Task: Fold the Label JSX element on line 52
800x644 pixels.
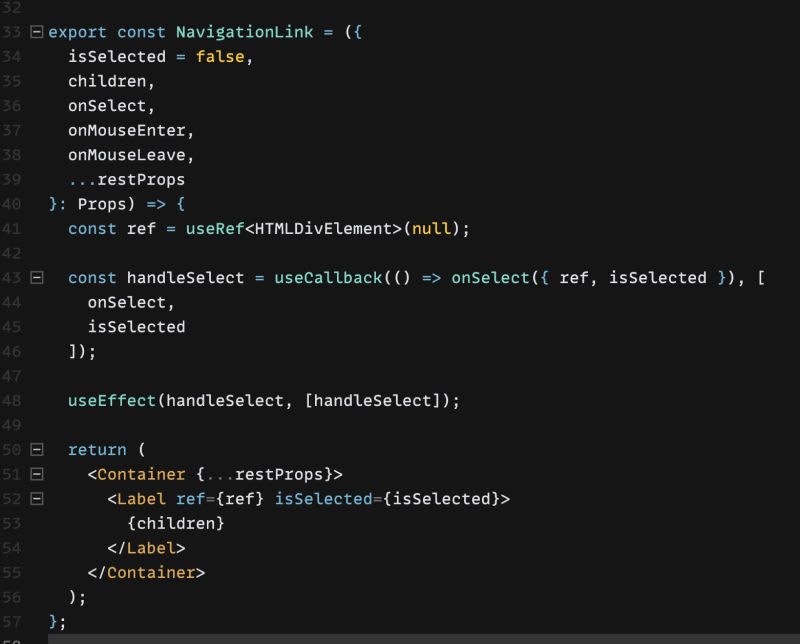Action: coord(37,498)
